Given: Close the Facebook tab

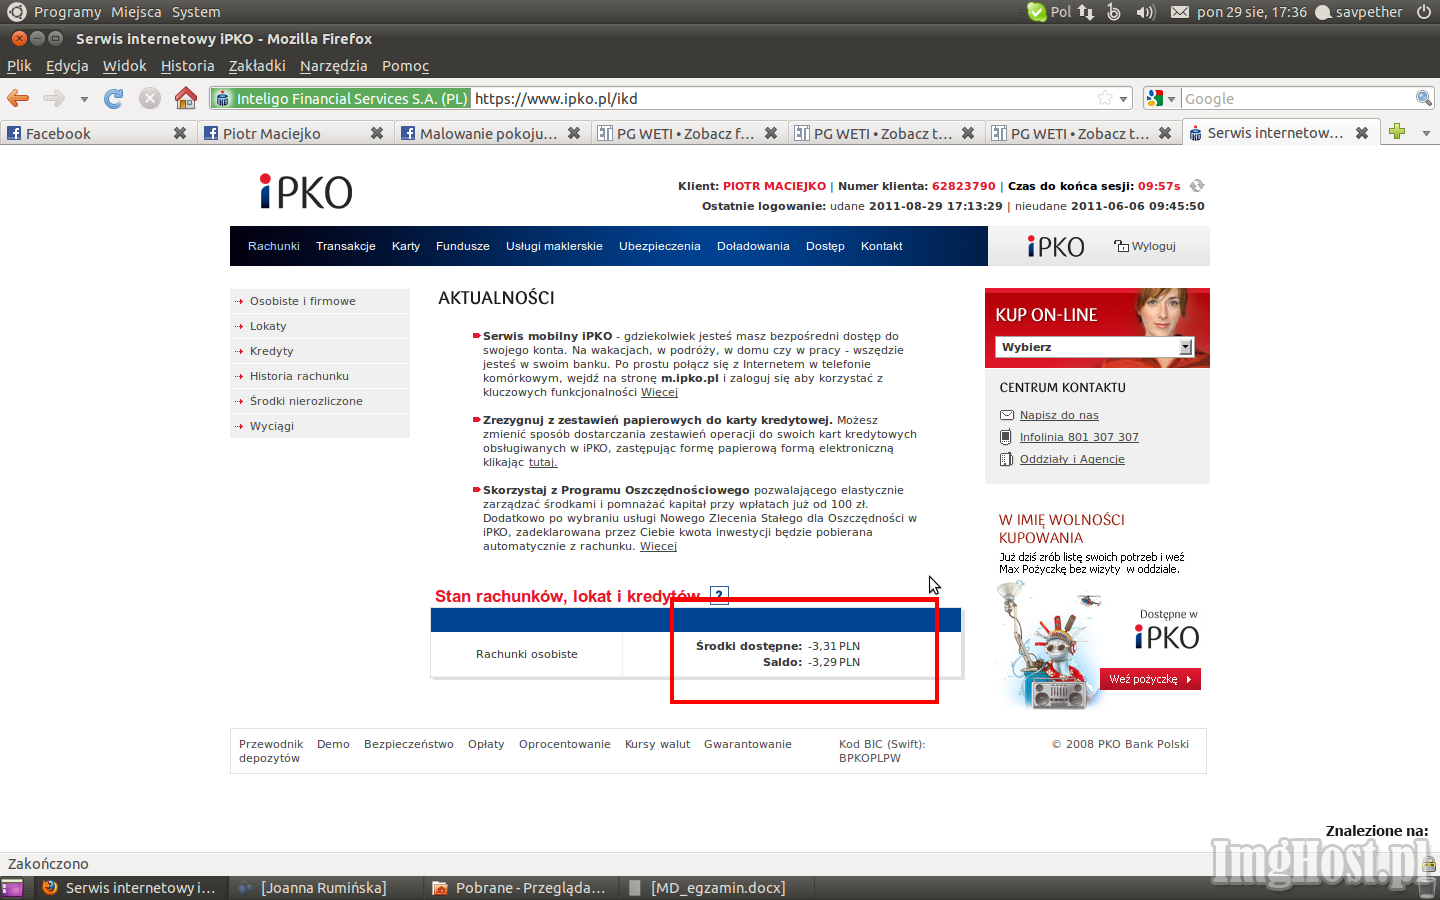Looking at the screenshot, I should click(x=180, y=133).
